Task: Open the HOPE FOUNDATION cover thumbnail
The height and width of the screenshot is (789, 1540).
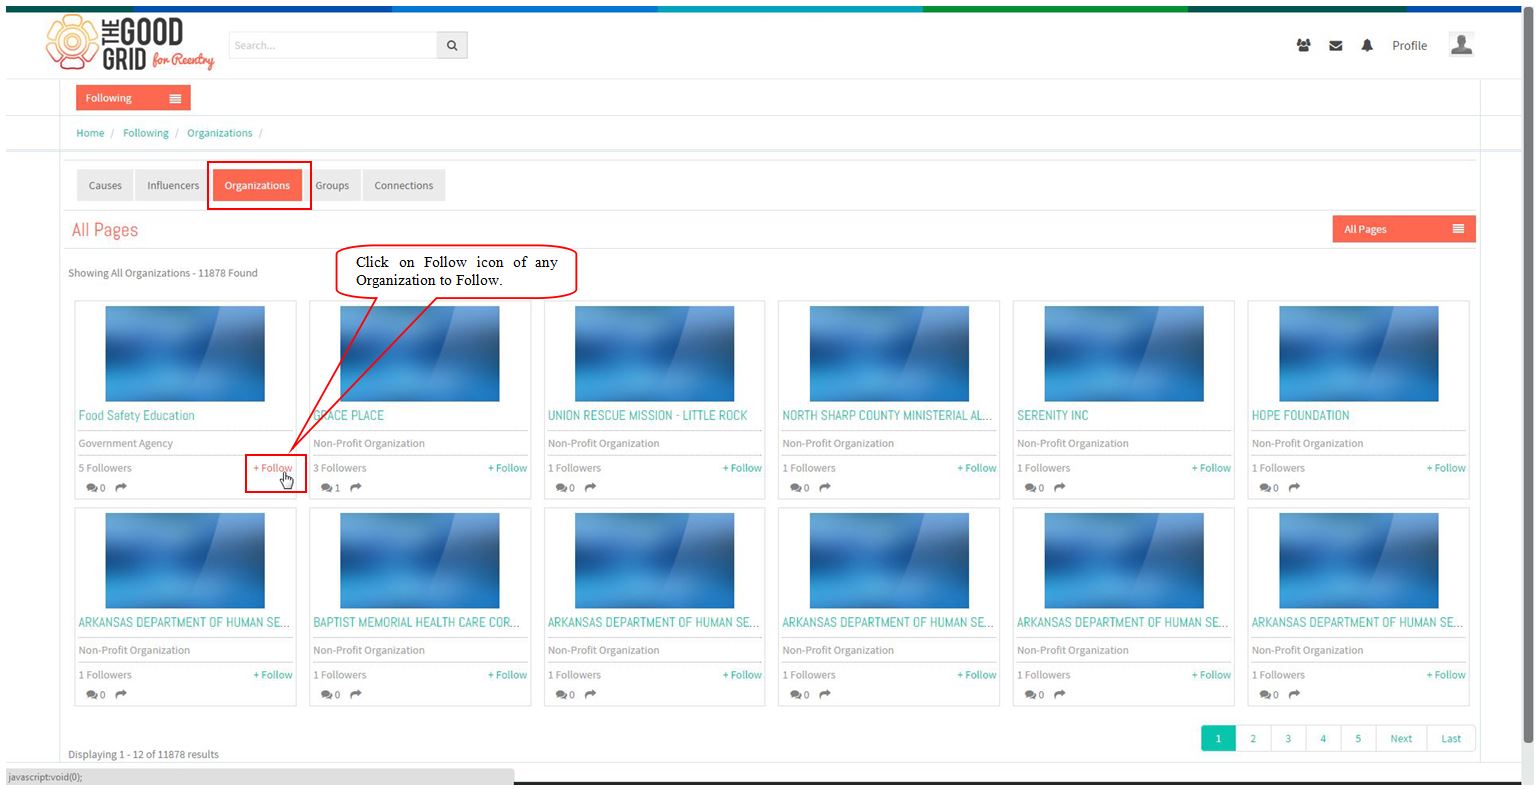Action: point(1358,354)
